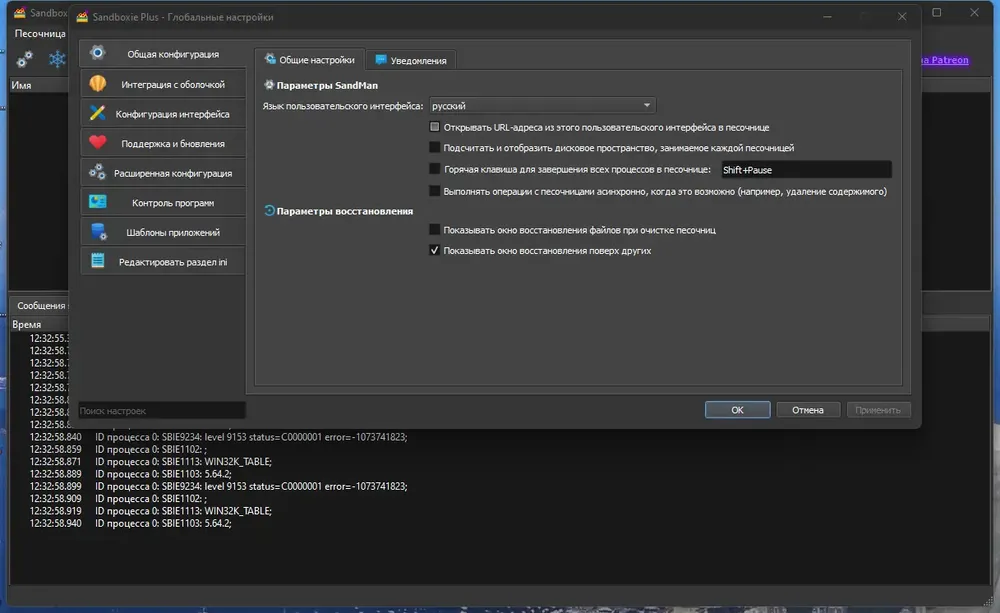Uncheck show recovery window on top of others

tap(434, 250)
